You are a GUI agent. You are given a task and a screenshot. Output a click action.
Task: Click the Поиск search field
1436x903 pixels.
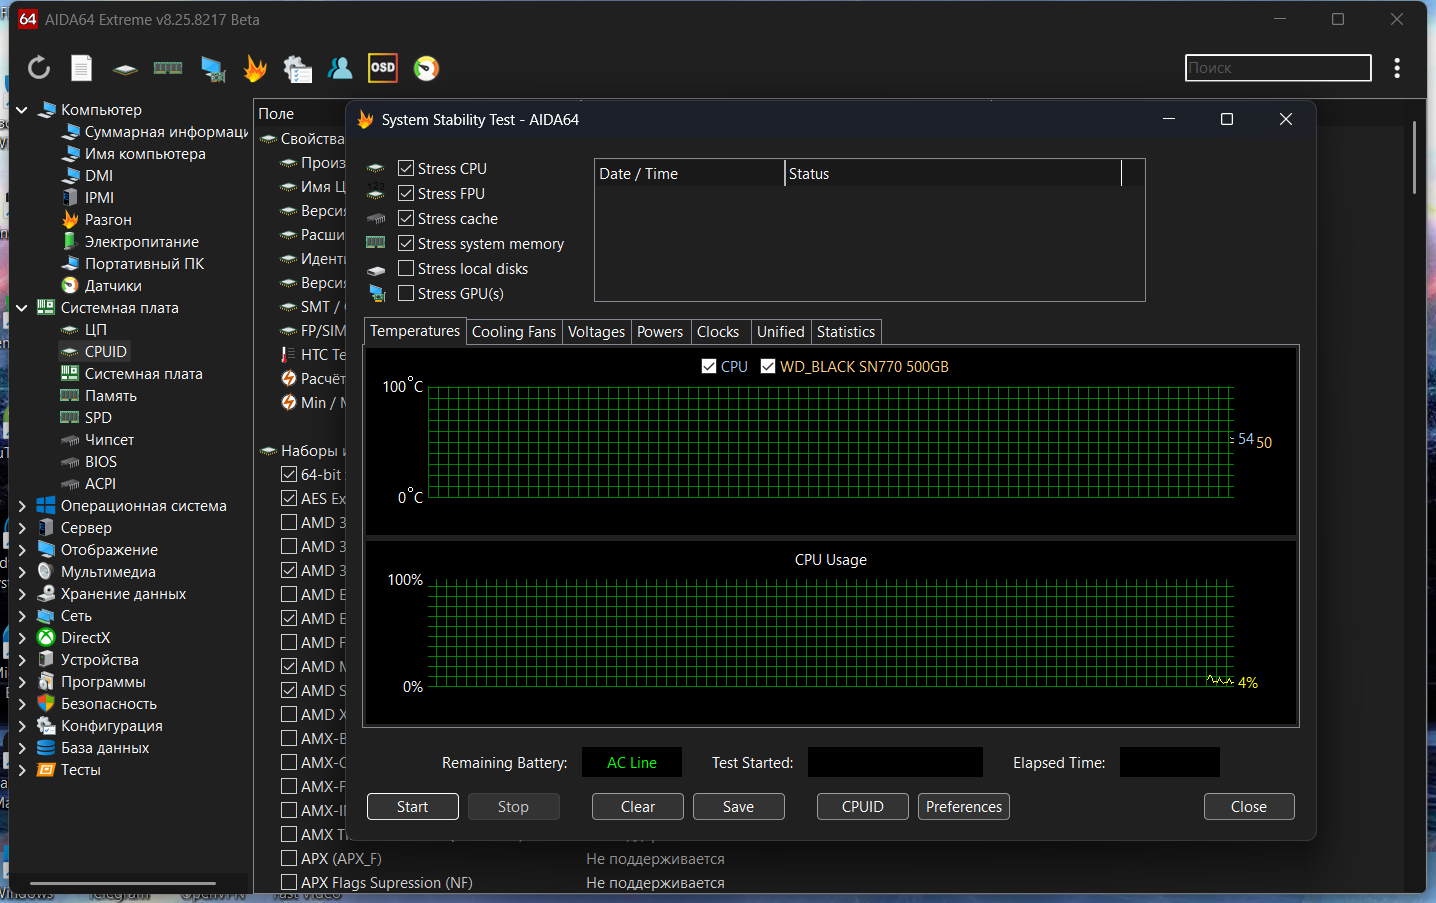[x=1277, y=68]
